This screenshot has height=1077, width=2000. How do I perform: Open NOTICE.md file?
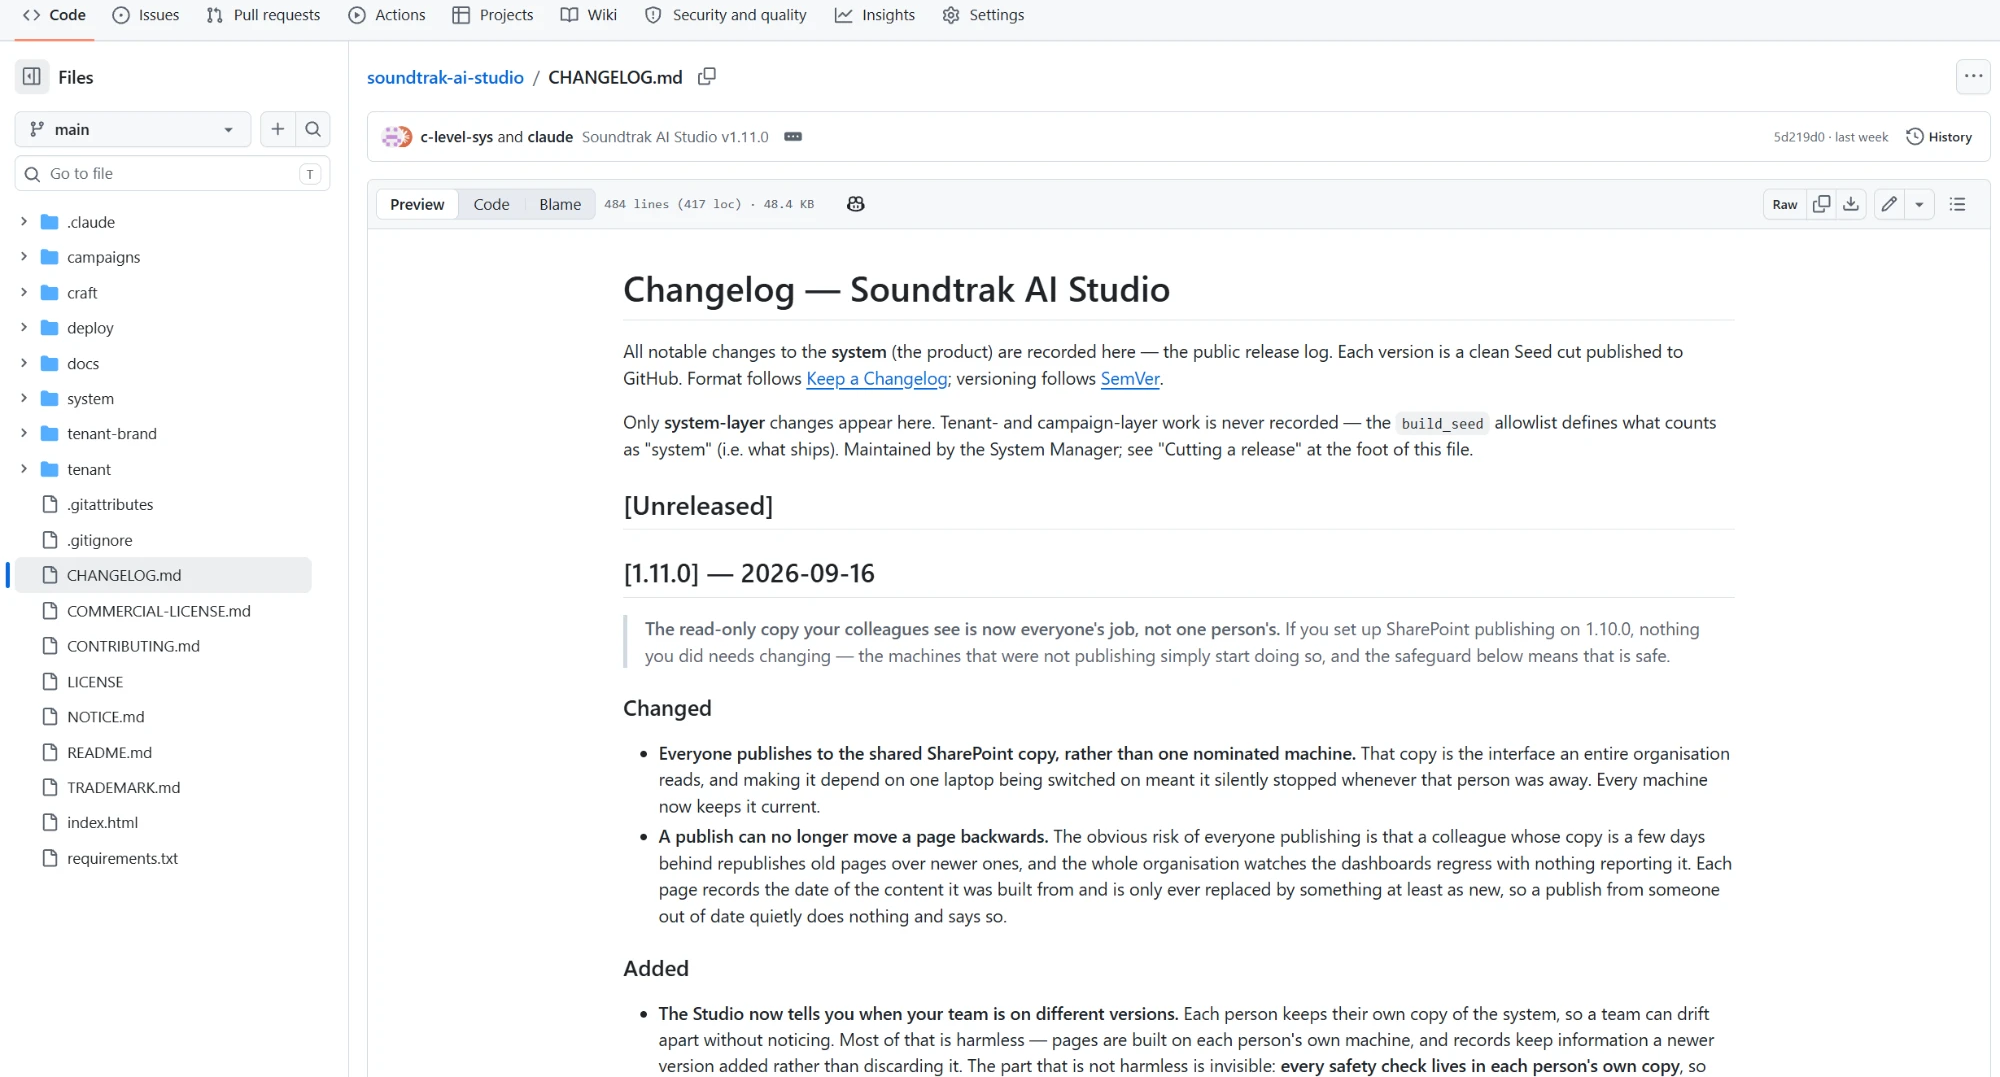click(x=106, y=717)
